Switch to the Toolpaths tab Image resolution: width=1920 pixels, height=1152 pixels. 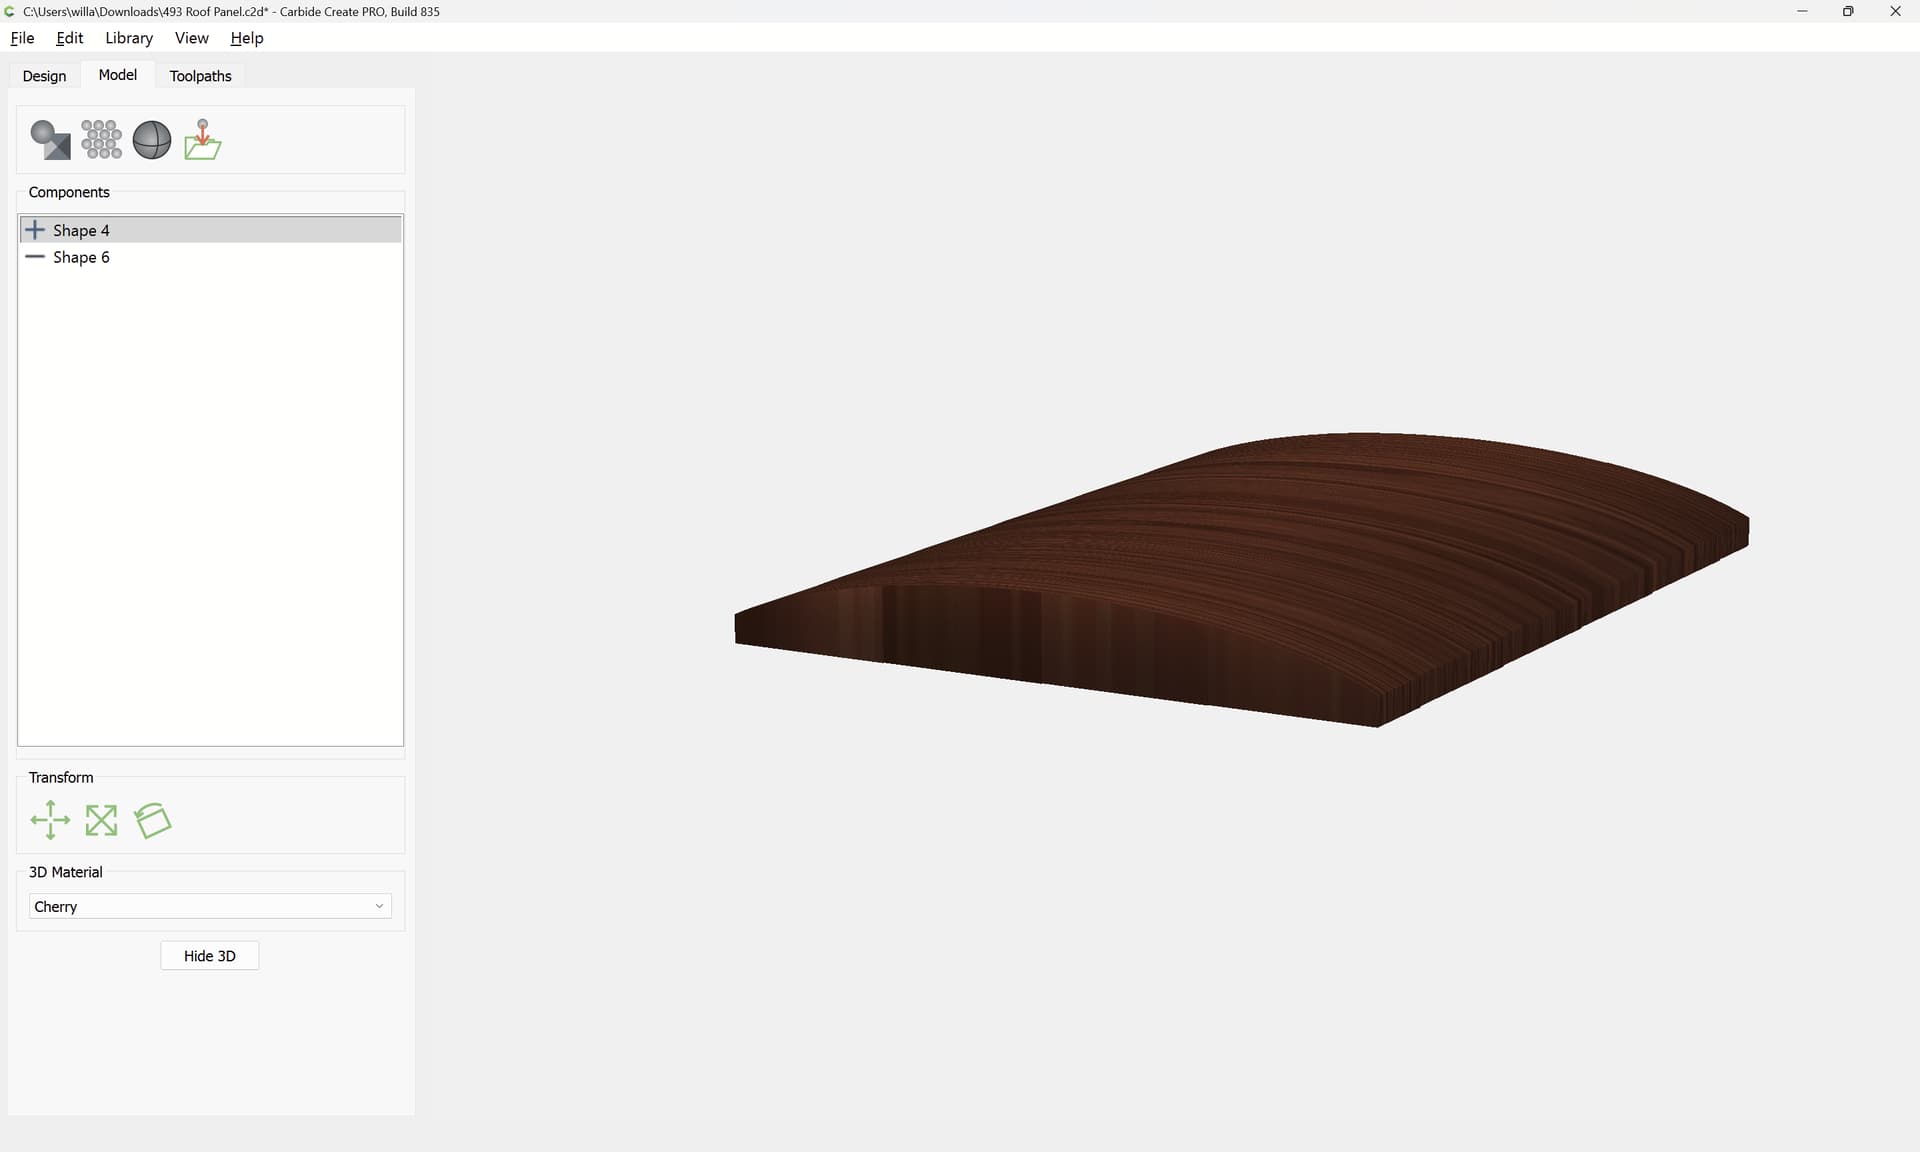[x=200, y=76]
